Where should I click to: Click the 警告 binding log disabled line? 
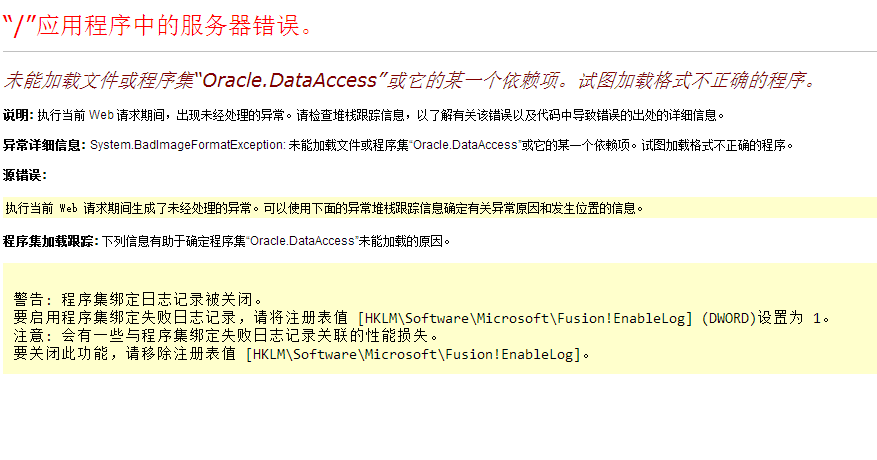pyautogui.click(x=138, y=299)
